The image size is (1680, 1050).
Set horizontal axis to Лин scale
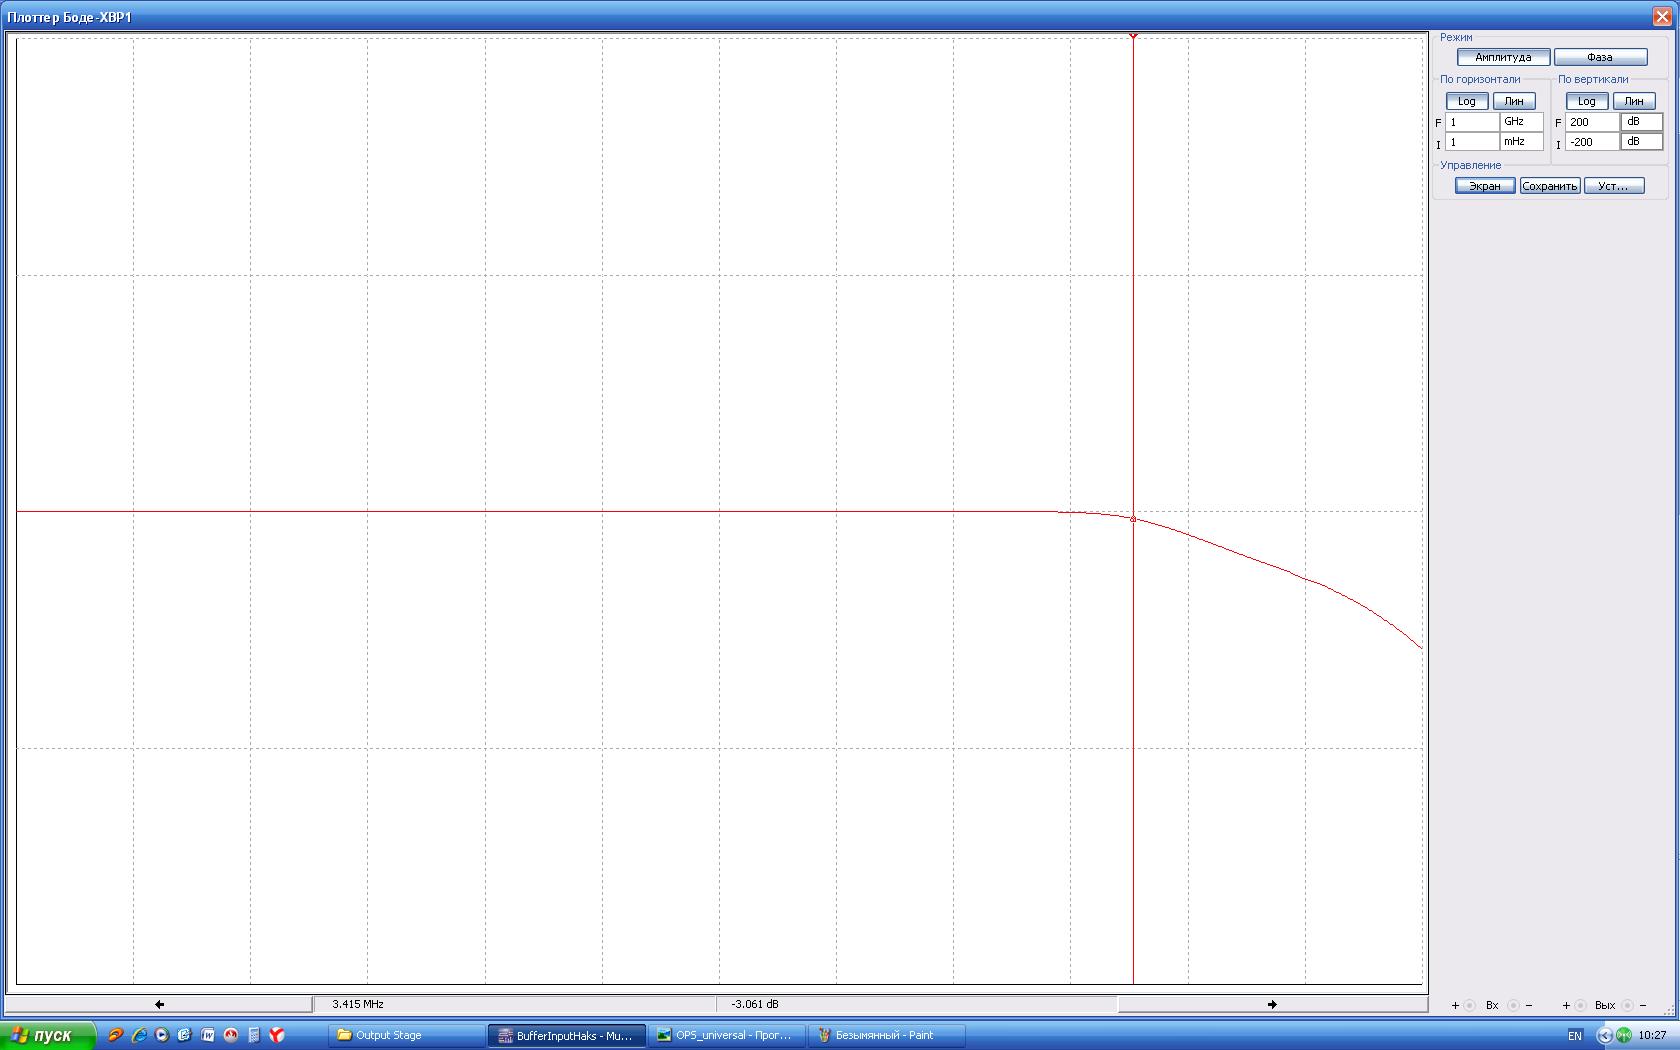(1514, 101)
